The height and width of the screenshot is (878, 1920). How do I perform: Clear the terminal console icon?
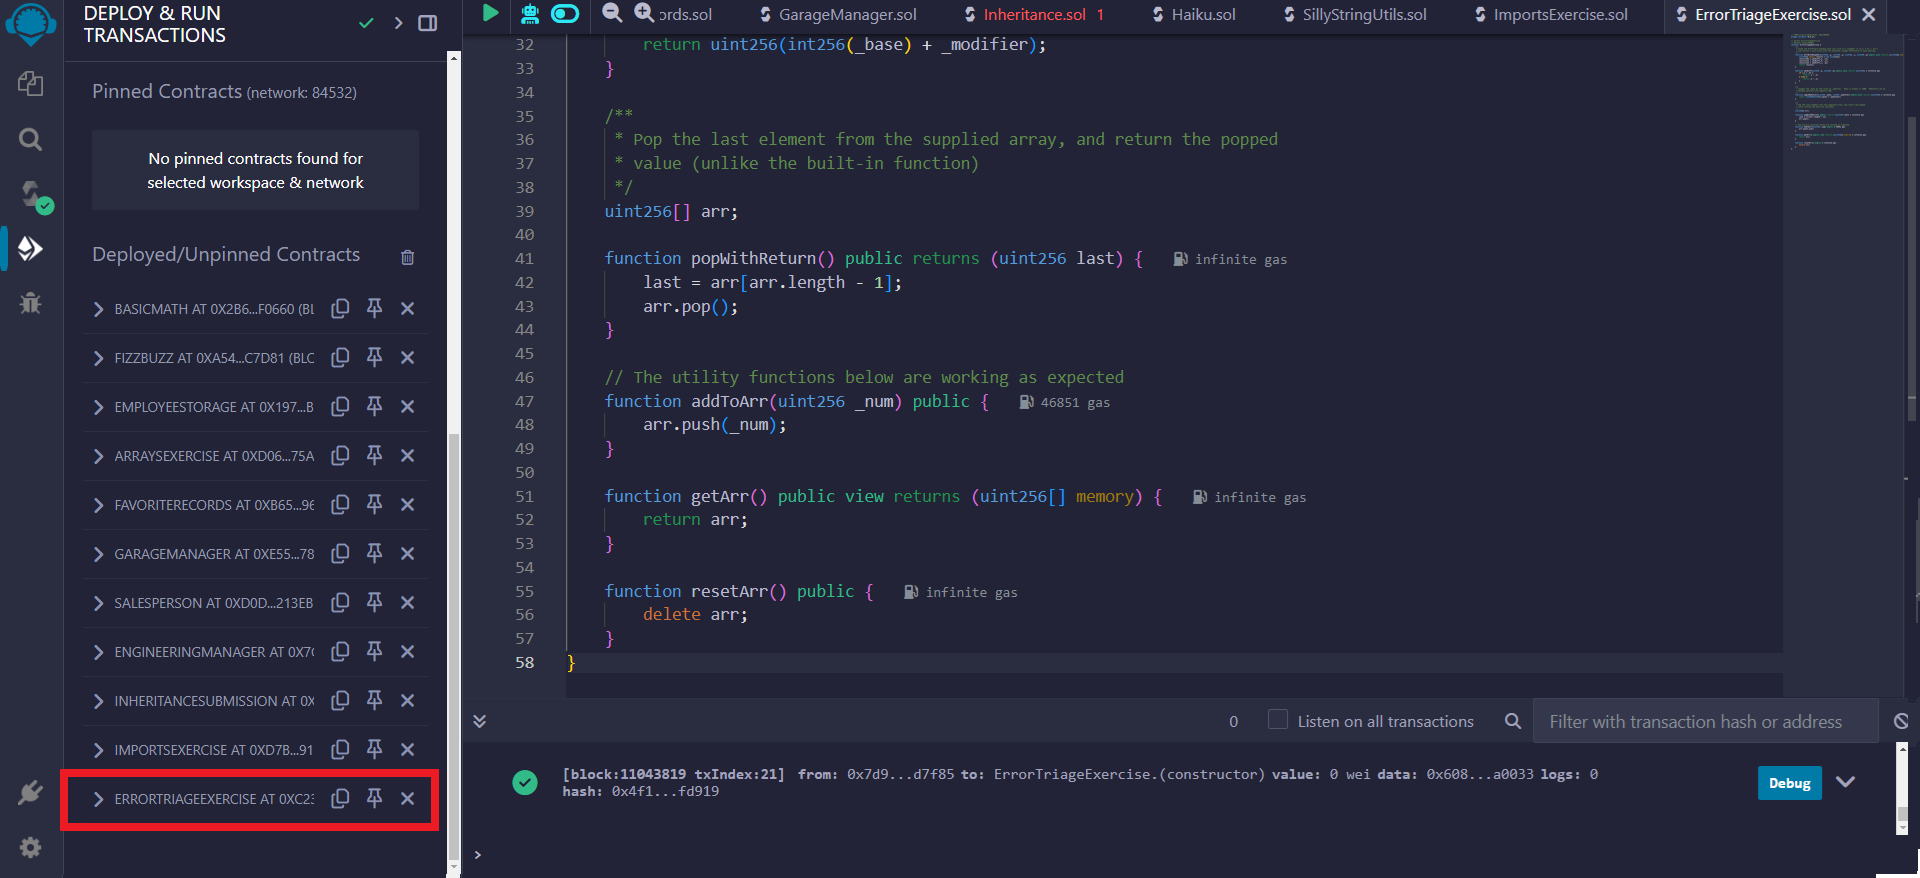coord(1901,721)
